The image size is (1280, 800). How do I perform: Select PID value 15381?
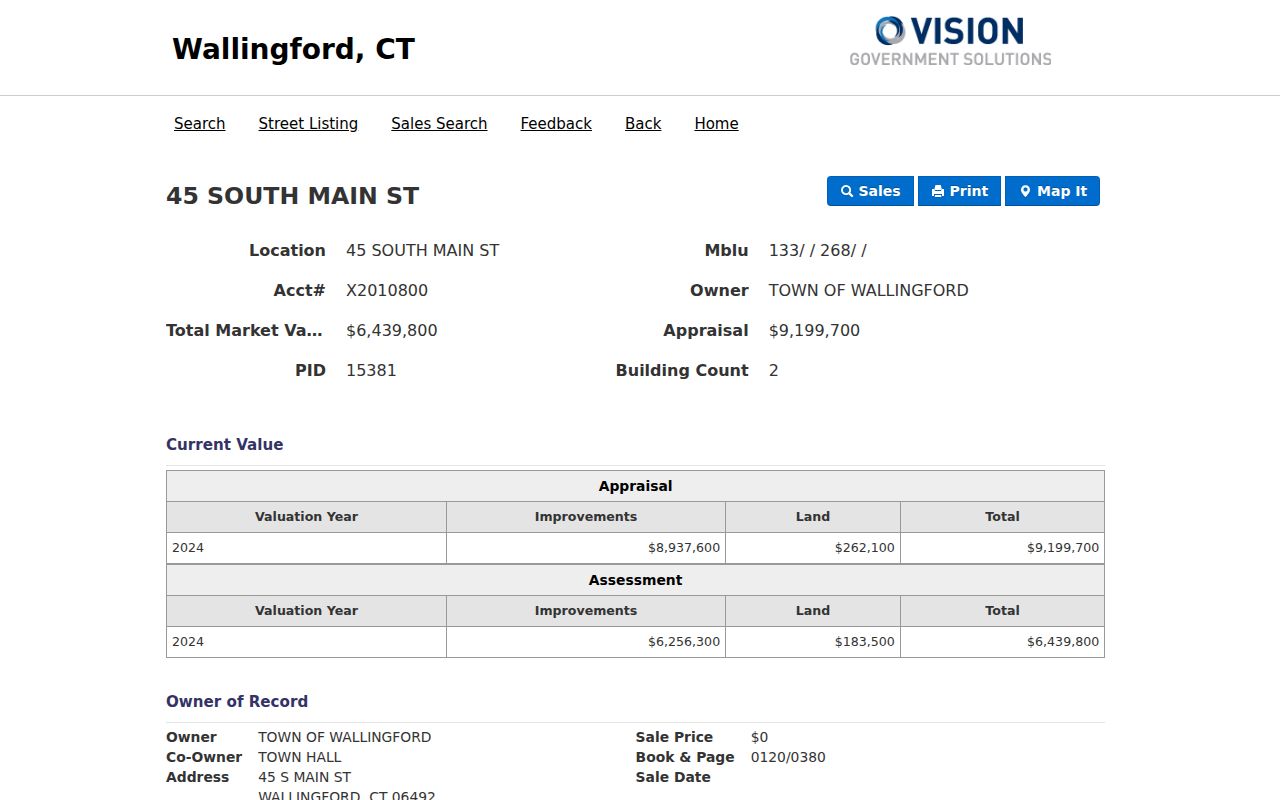371,370
